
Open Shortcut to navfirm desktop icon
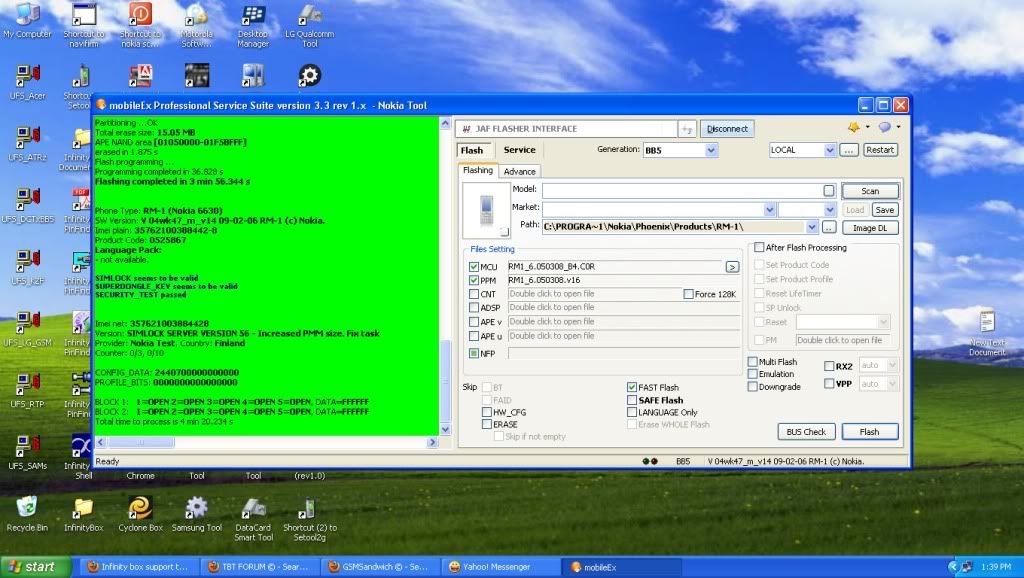tap(84, 25)
